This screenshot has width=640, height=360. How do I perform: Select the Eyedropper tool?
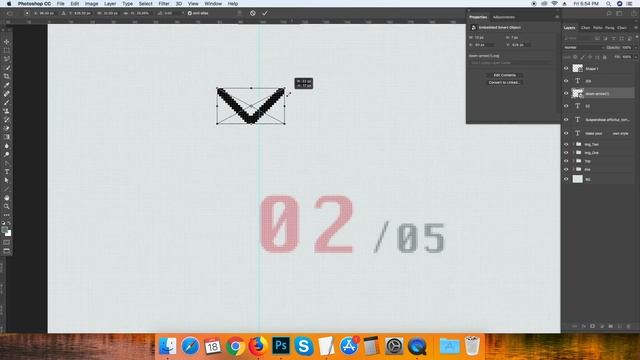tap(7, 85)
